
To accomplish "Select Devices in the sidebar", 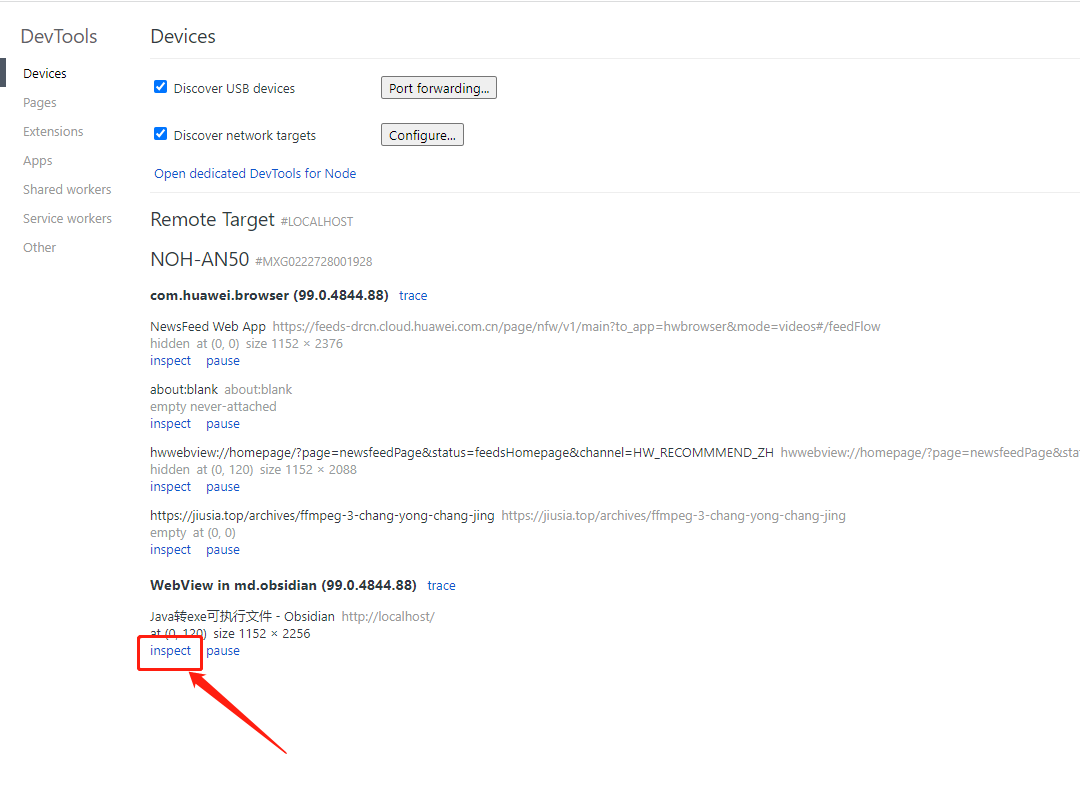I will [45, 73].
